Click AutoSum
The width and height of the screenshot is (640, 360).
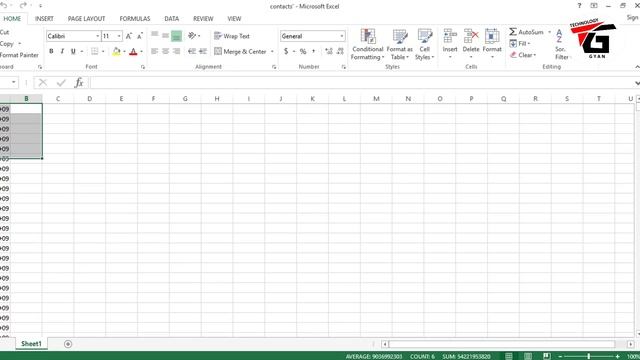pos(527,32)
